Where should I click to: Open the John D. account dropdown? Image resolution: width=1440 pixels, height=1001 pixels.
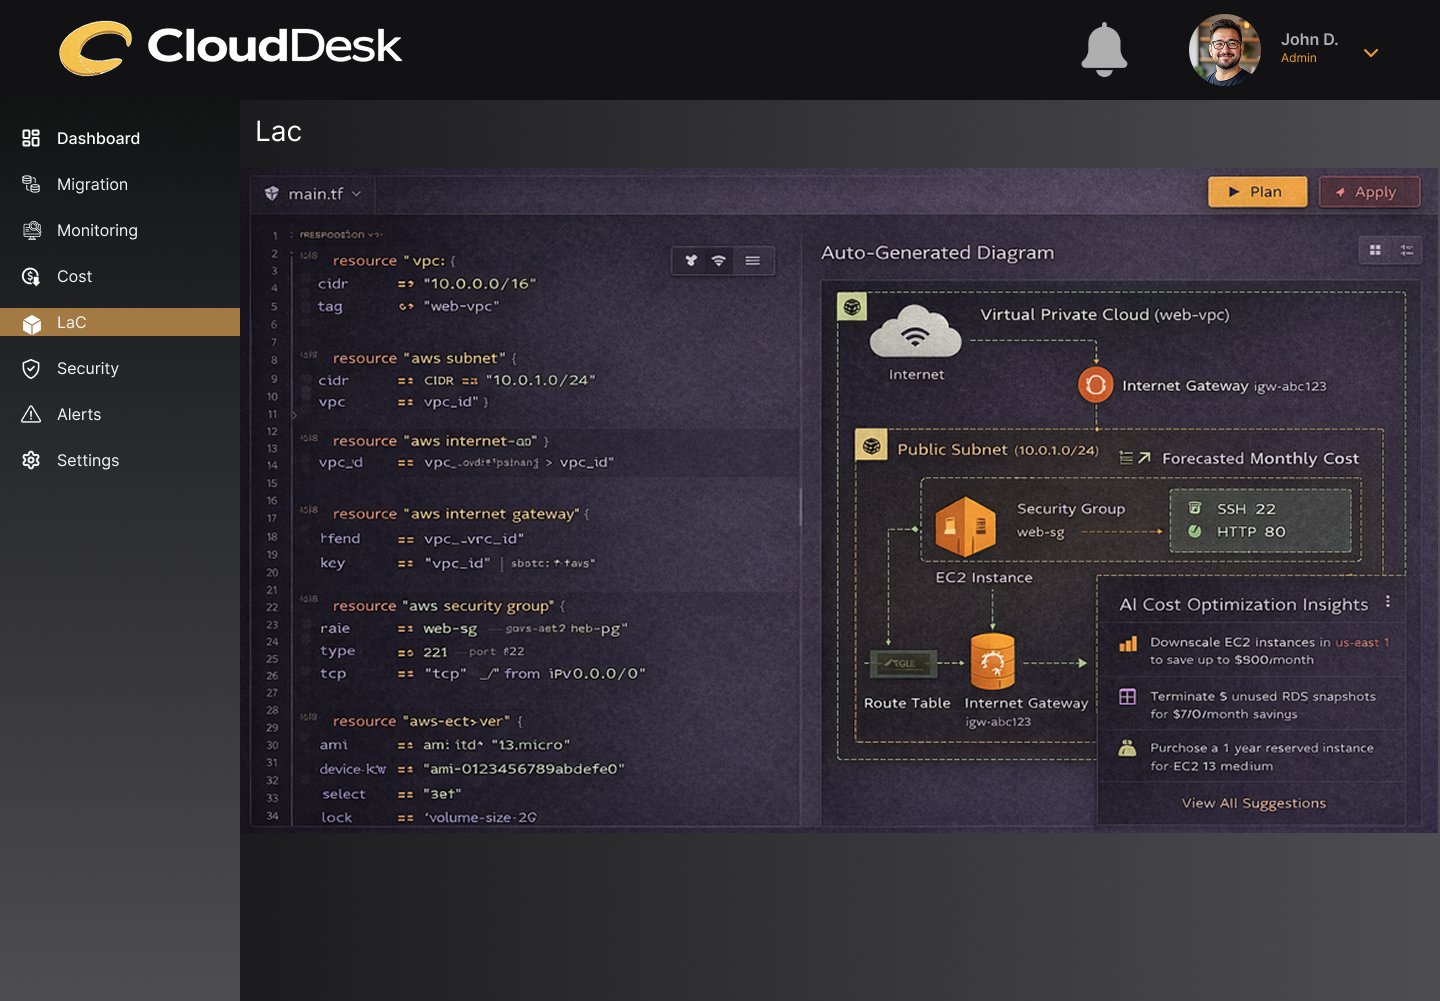point(1371,53)
